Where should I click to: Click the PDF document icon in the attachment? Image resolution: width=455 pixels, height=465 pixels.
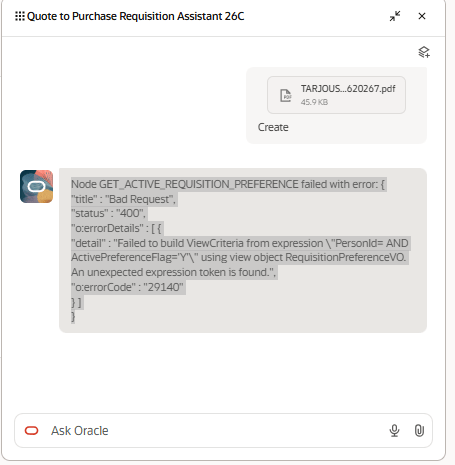(286, 96)
